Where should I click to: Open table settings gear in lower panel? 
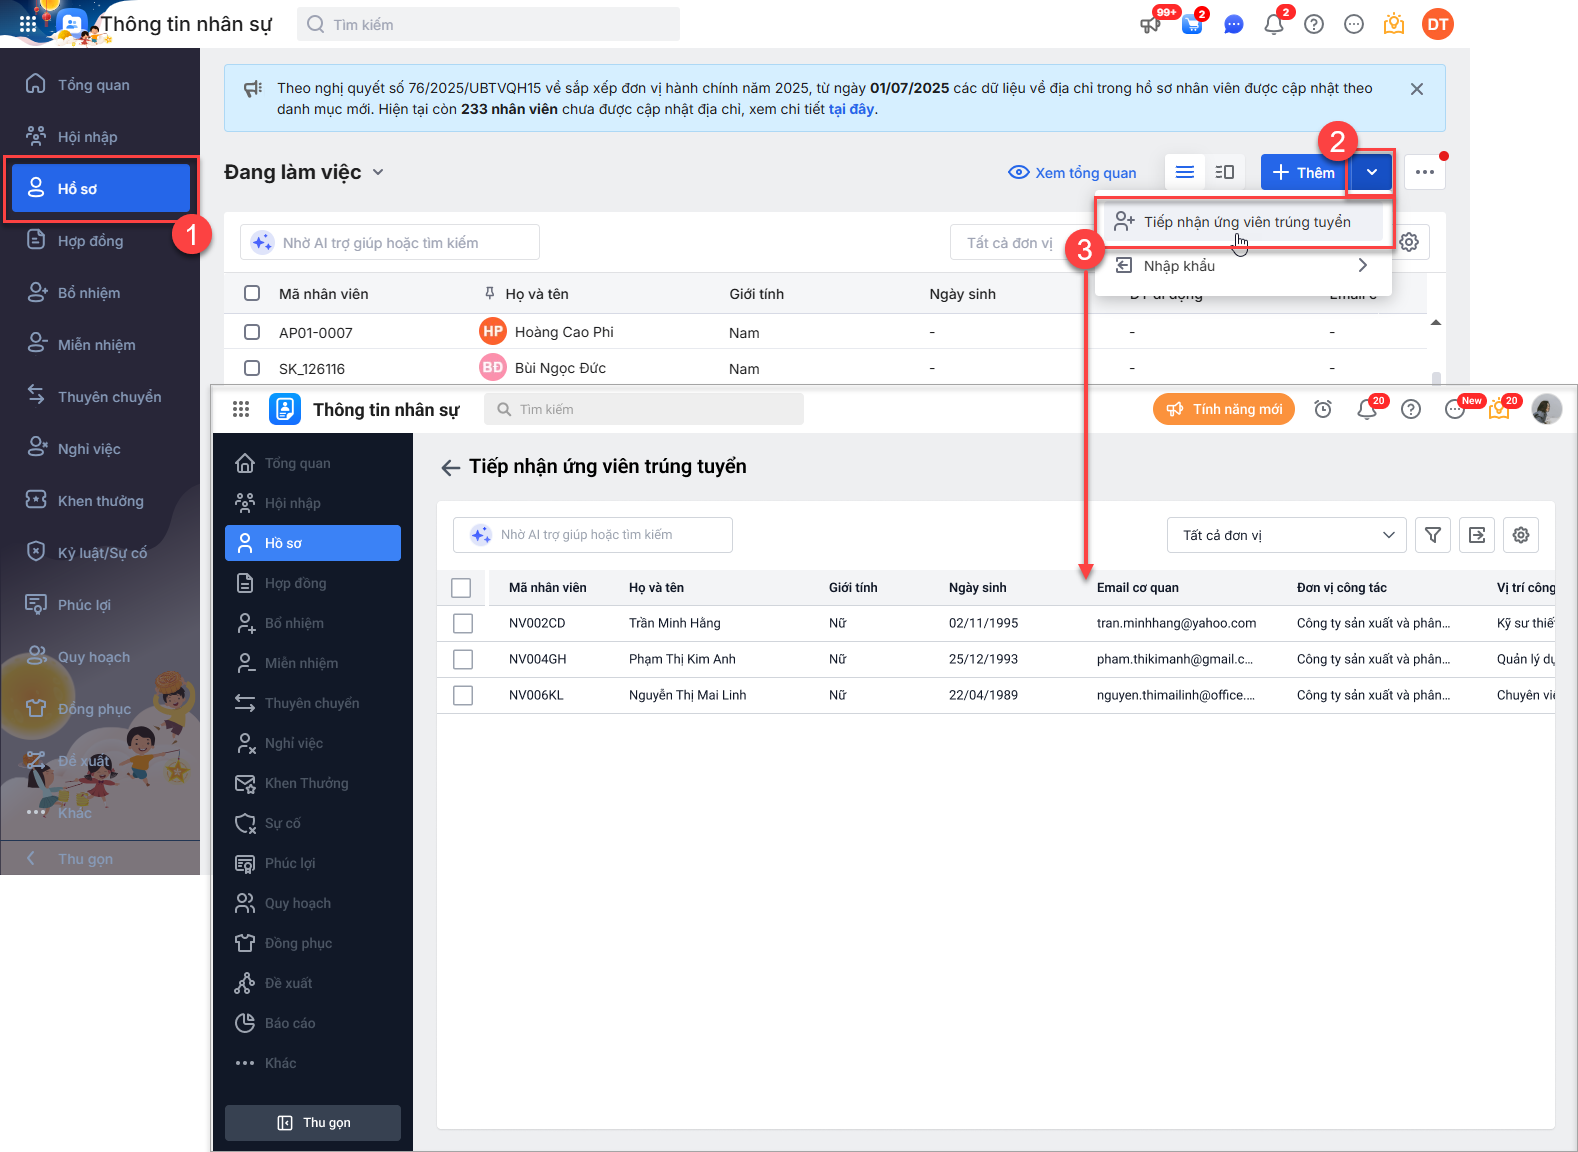1521,535
